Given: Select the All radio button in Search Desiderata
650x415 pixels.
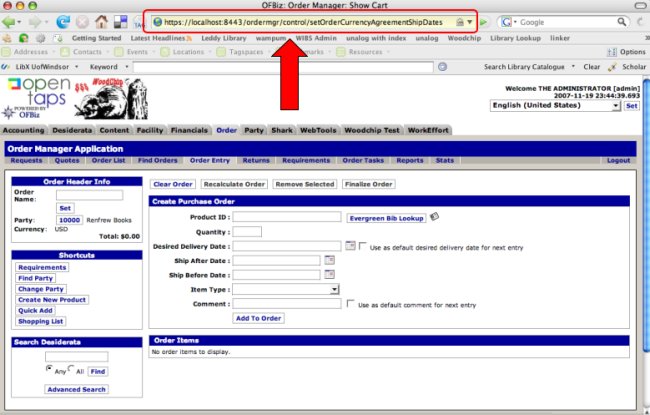Looking at the screenshot, I should pos(70,370).
